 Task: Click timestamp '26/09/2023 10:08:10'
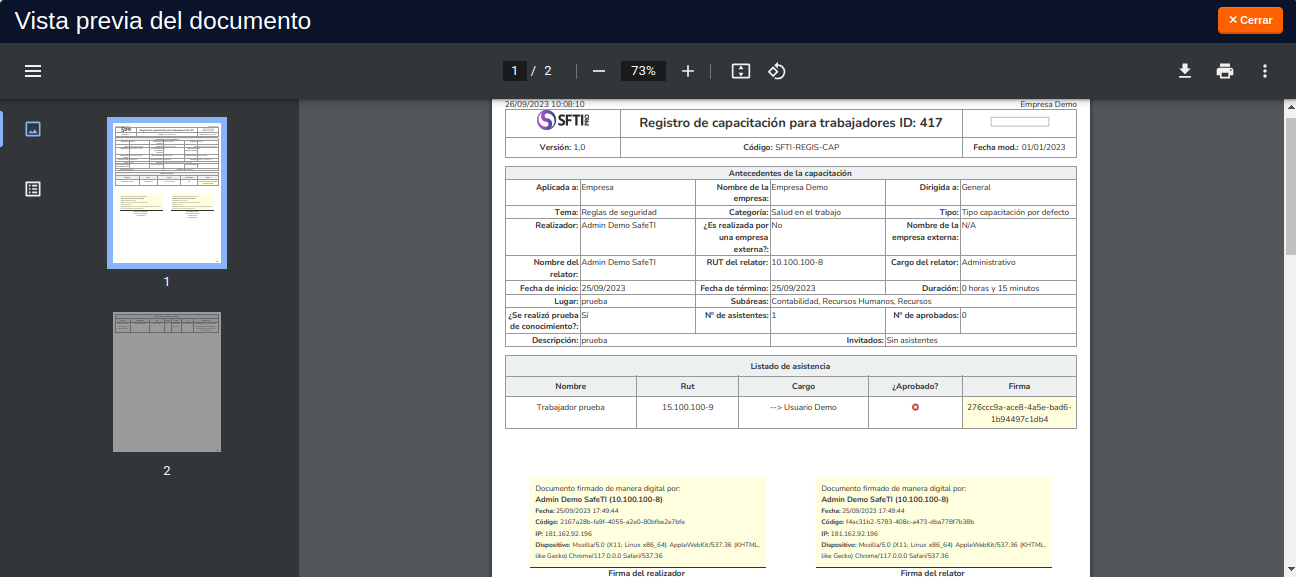pos(545,104)
